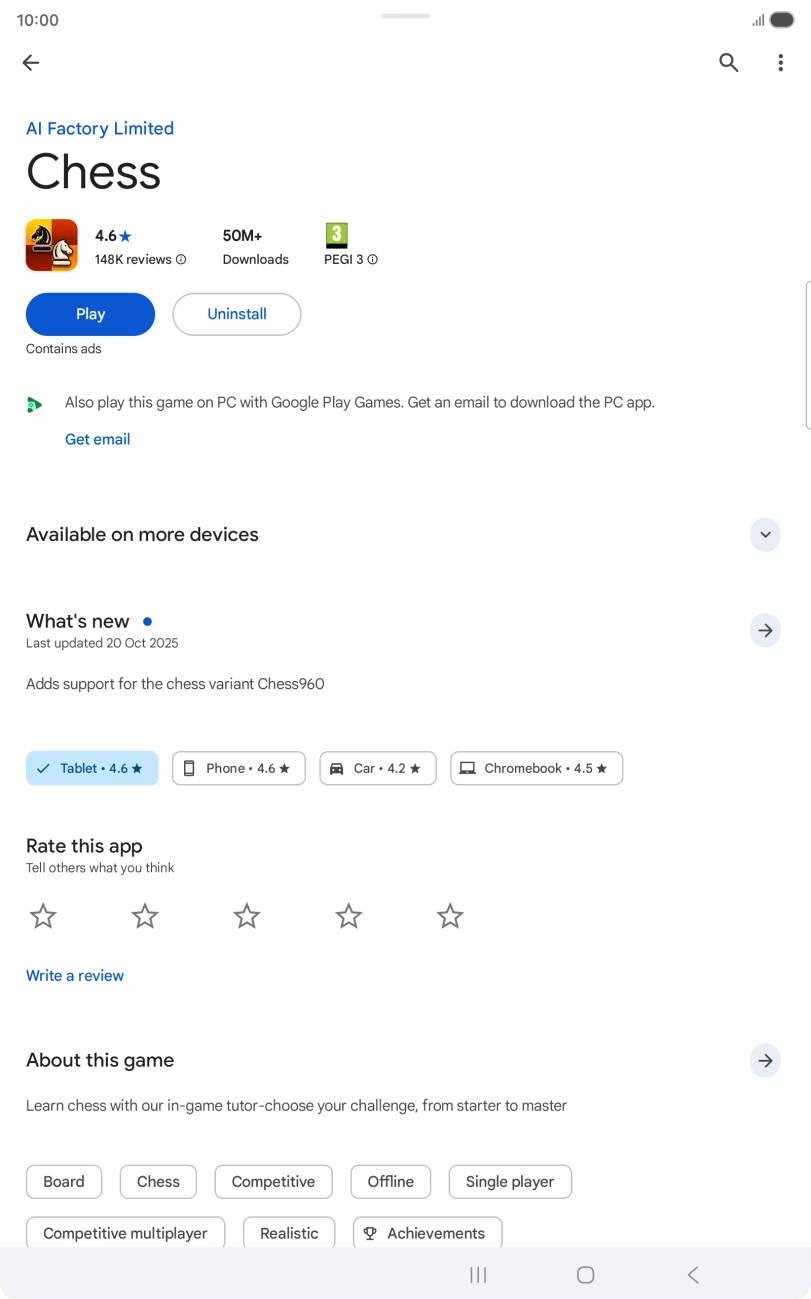Screen dimensions: 811x1299
Task: Tap the Android home navigation button
Action: [586, 1274]
